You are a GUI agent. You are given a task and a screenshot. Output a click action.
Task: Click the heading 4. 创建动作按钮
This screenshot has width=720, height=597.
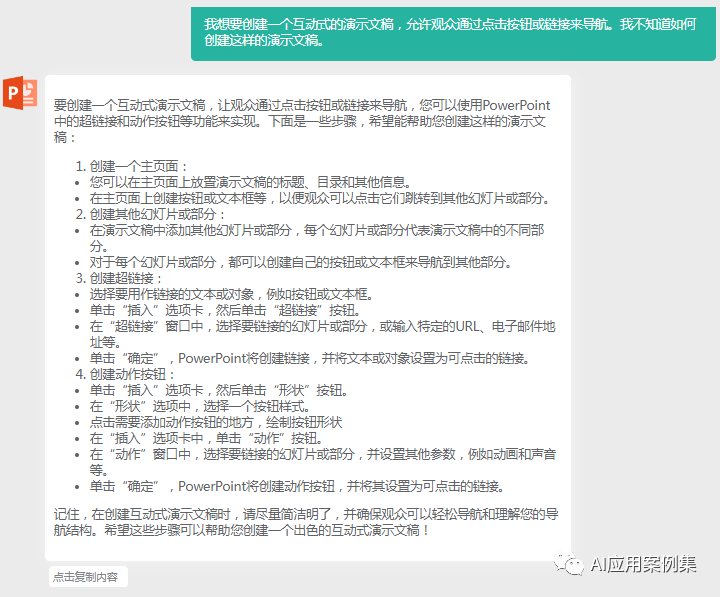click(125, 374)
